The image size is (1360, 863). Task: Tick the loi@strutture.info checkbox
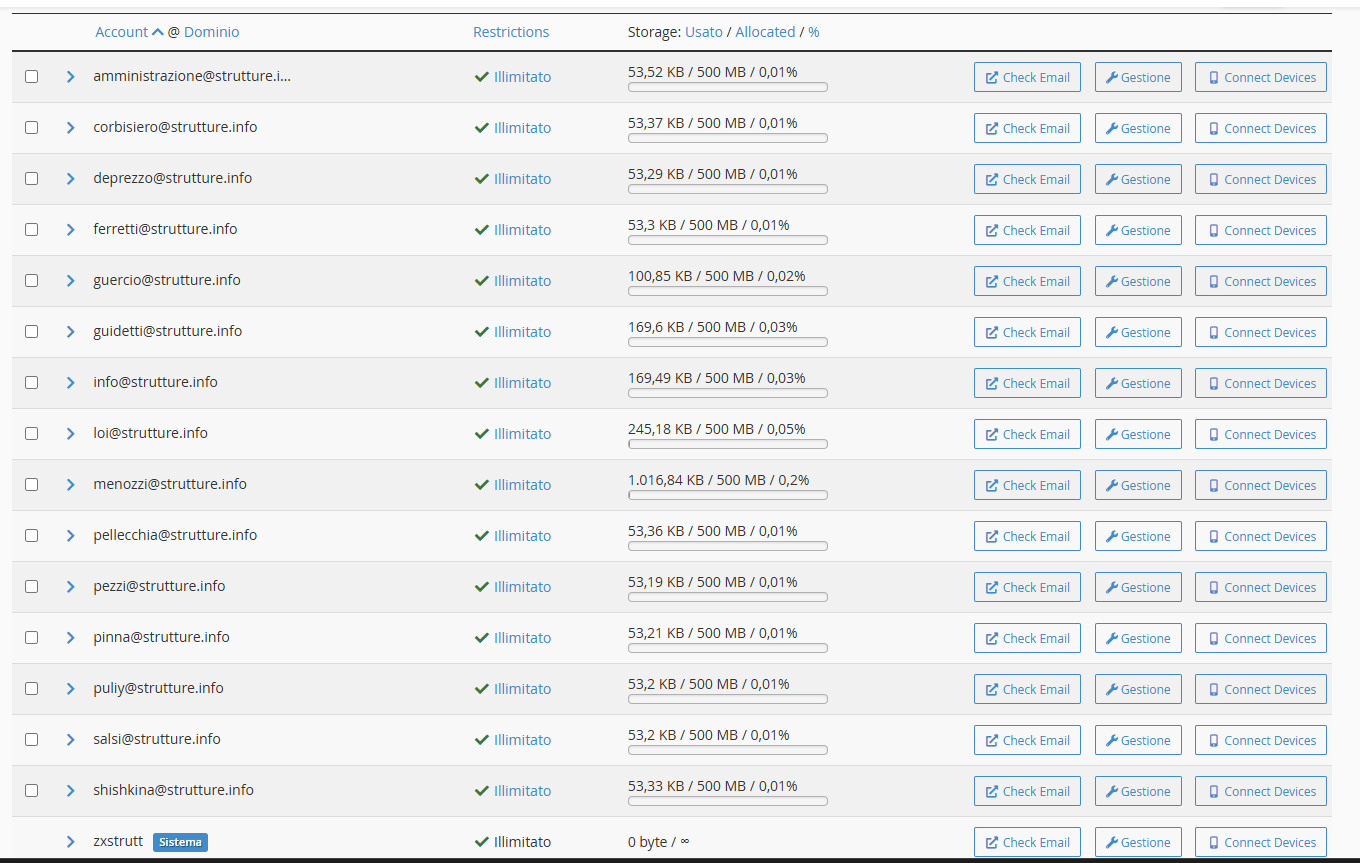tap(32, 433)
